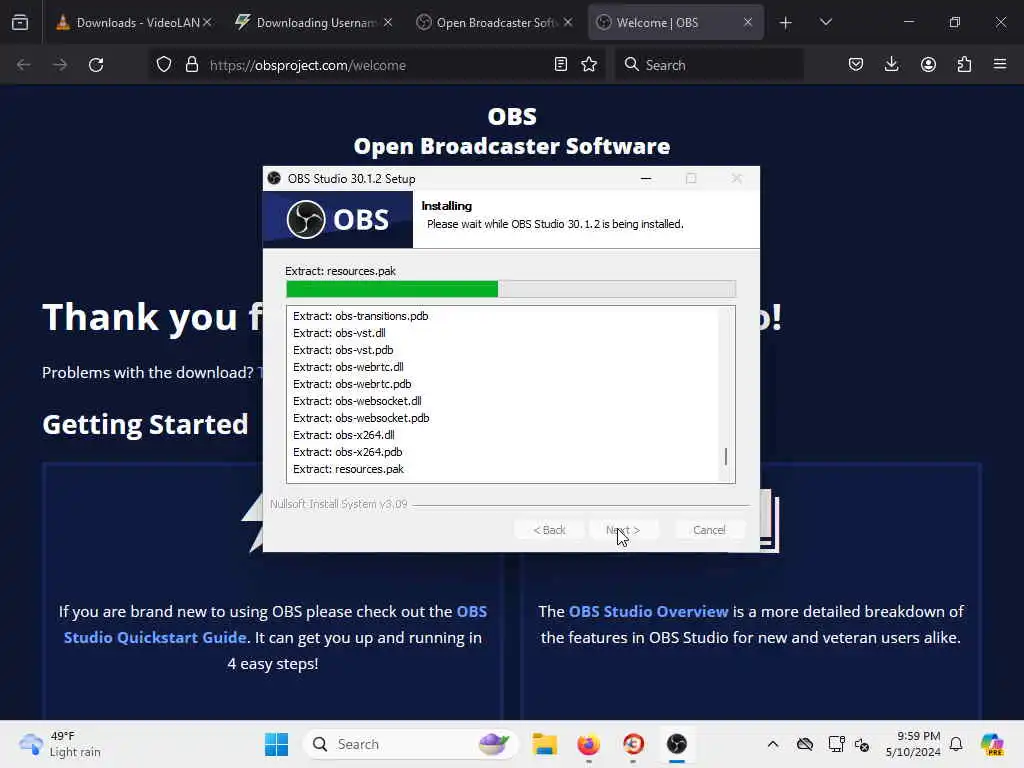This screenshot has height=768, width=1024.
Task: Close the Downloading Username tab
Action: (x=388, y=22)
